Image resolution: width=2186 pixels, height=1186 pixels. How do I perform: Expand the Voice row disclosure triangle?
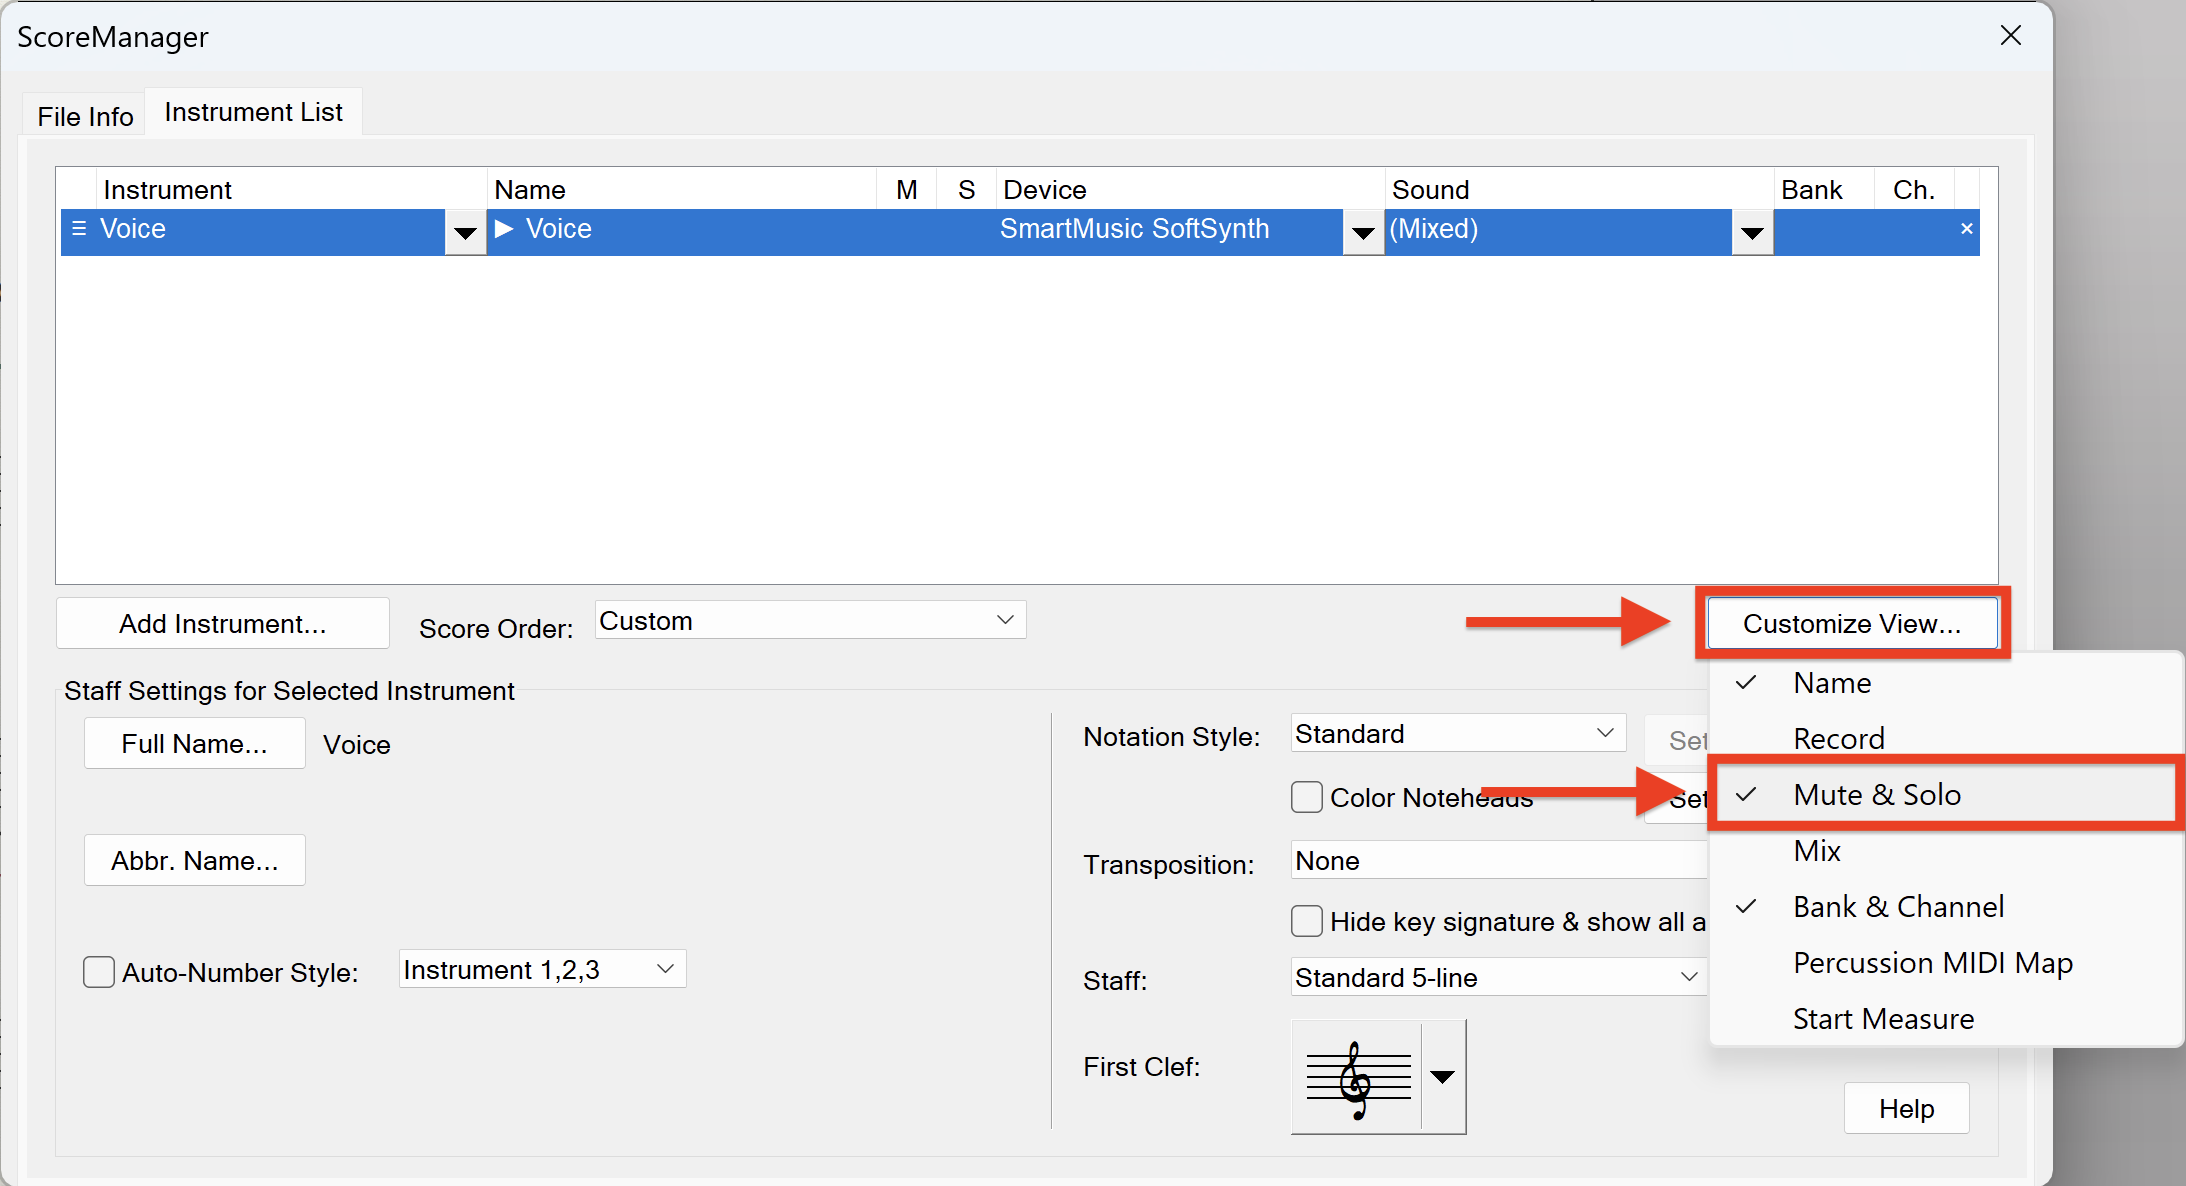504,229
